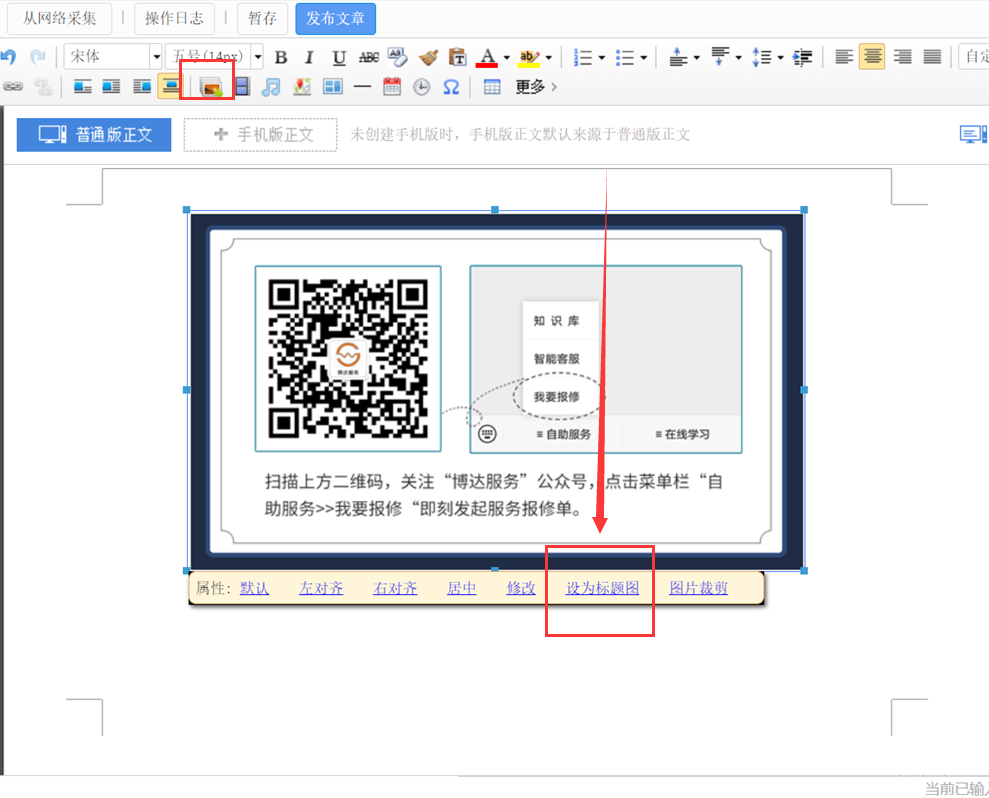This screenshot has width=989, height=798.
Task: Toggle underline formatting (U)
Action: (x=339, y=57)
